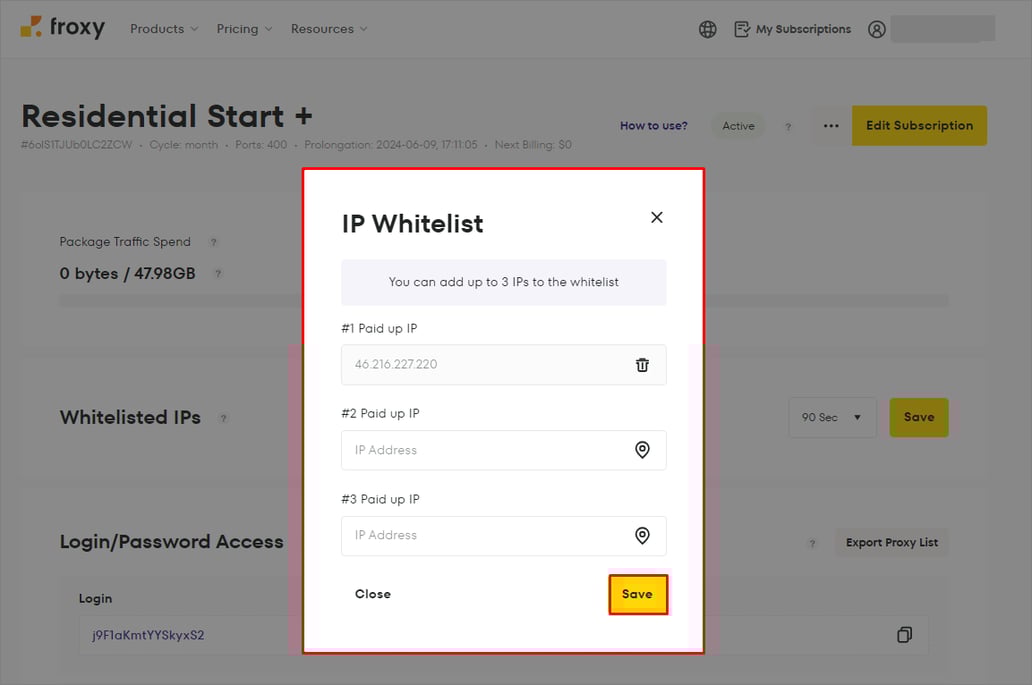The width and height of the screenshot is (1032, 685).
Task: Click the Froxy logo
Action: [x=63, y=28]
